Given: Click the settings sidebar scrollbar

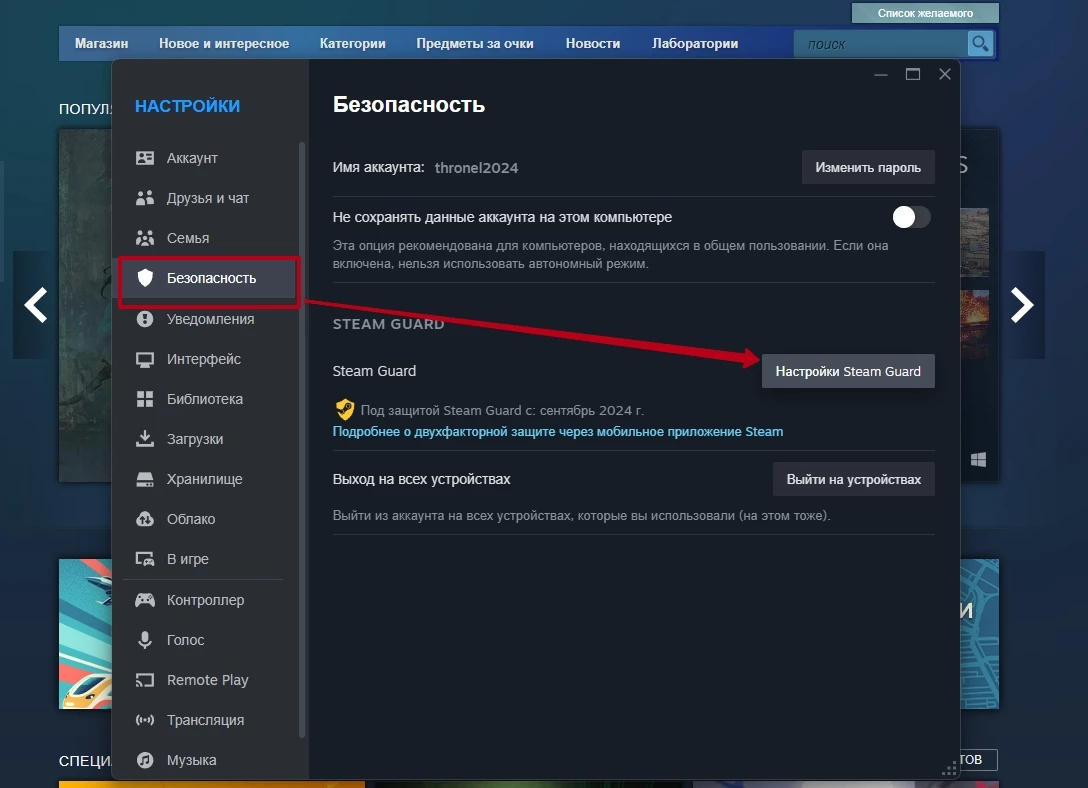Looking at the screenshot, I should tap(302, 440).
